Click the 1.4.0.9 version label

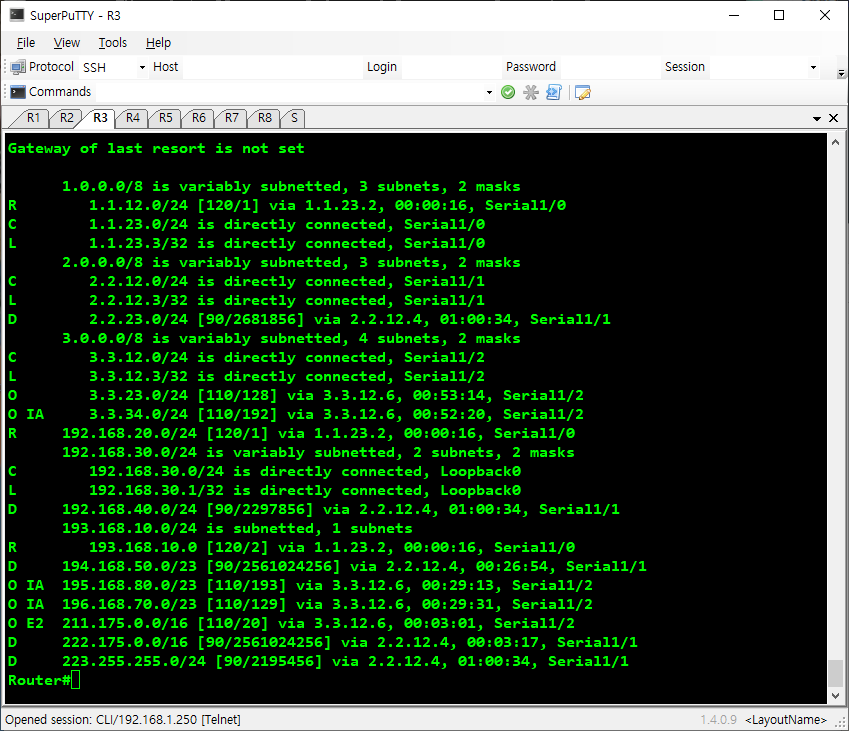point(719,720)
